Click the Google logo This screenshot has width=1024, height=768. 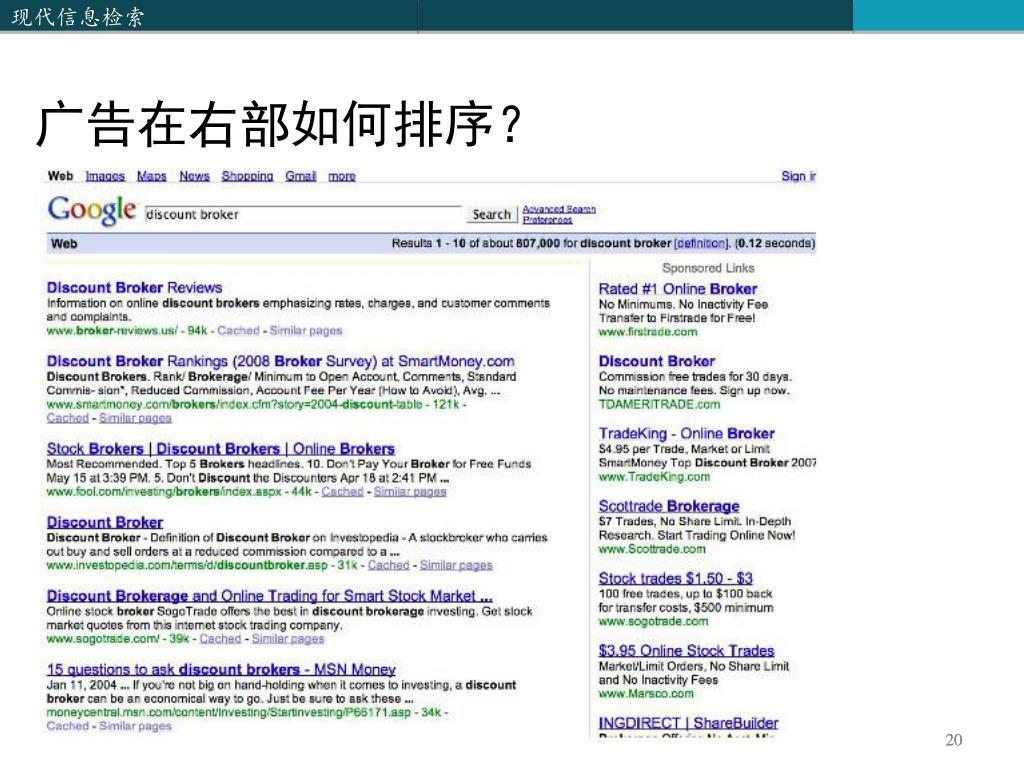(x=91, y=210)
